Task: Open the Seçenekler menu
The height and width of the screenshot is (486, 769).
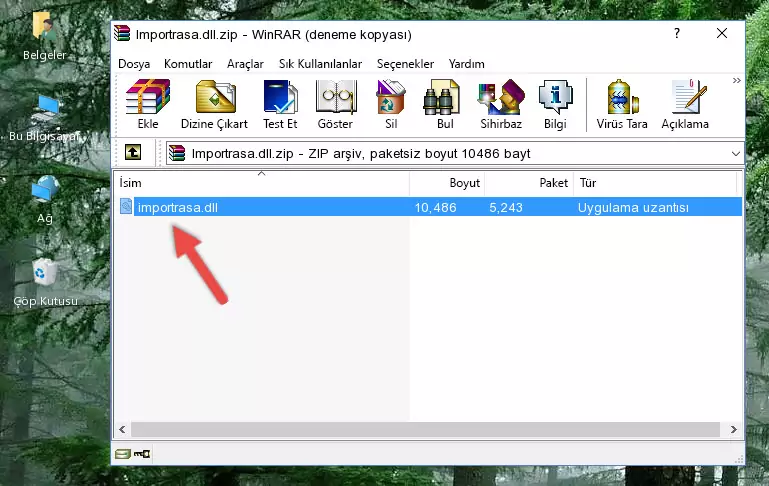Action: [x=405, y=64]
